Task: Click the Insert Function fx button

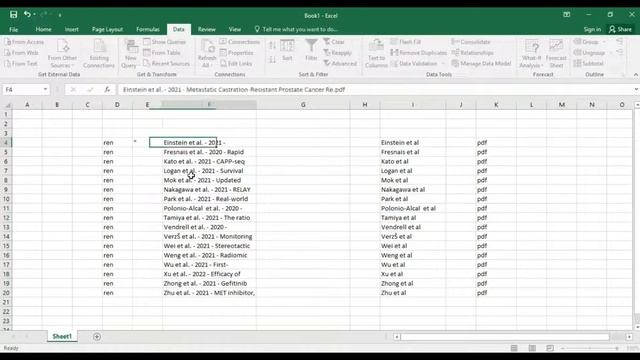Action: (x=107, y=89)
